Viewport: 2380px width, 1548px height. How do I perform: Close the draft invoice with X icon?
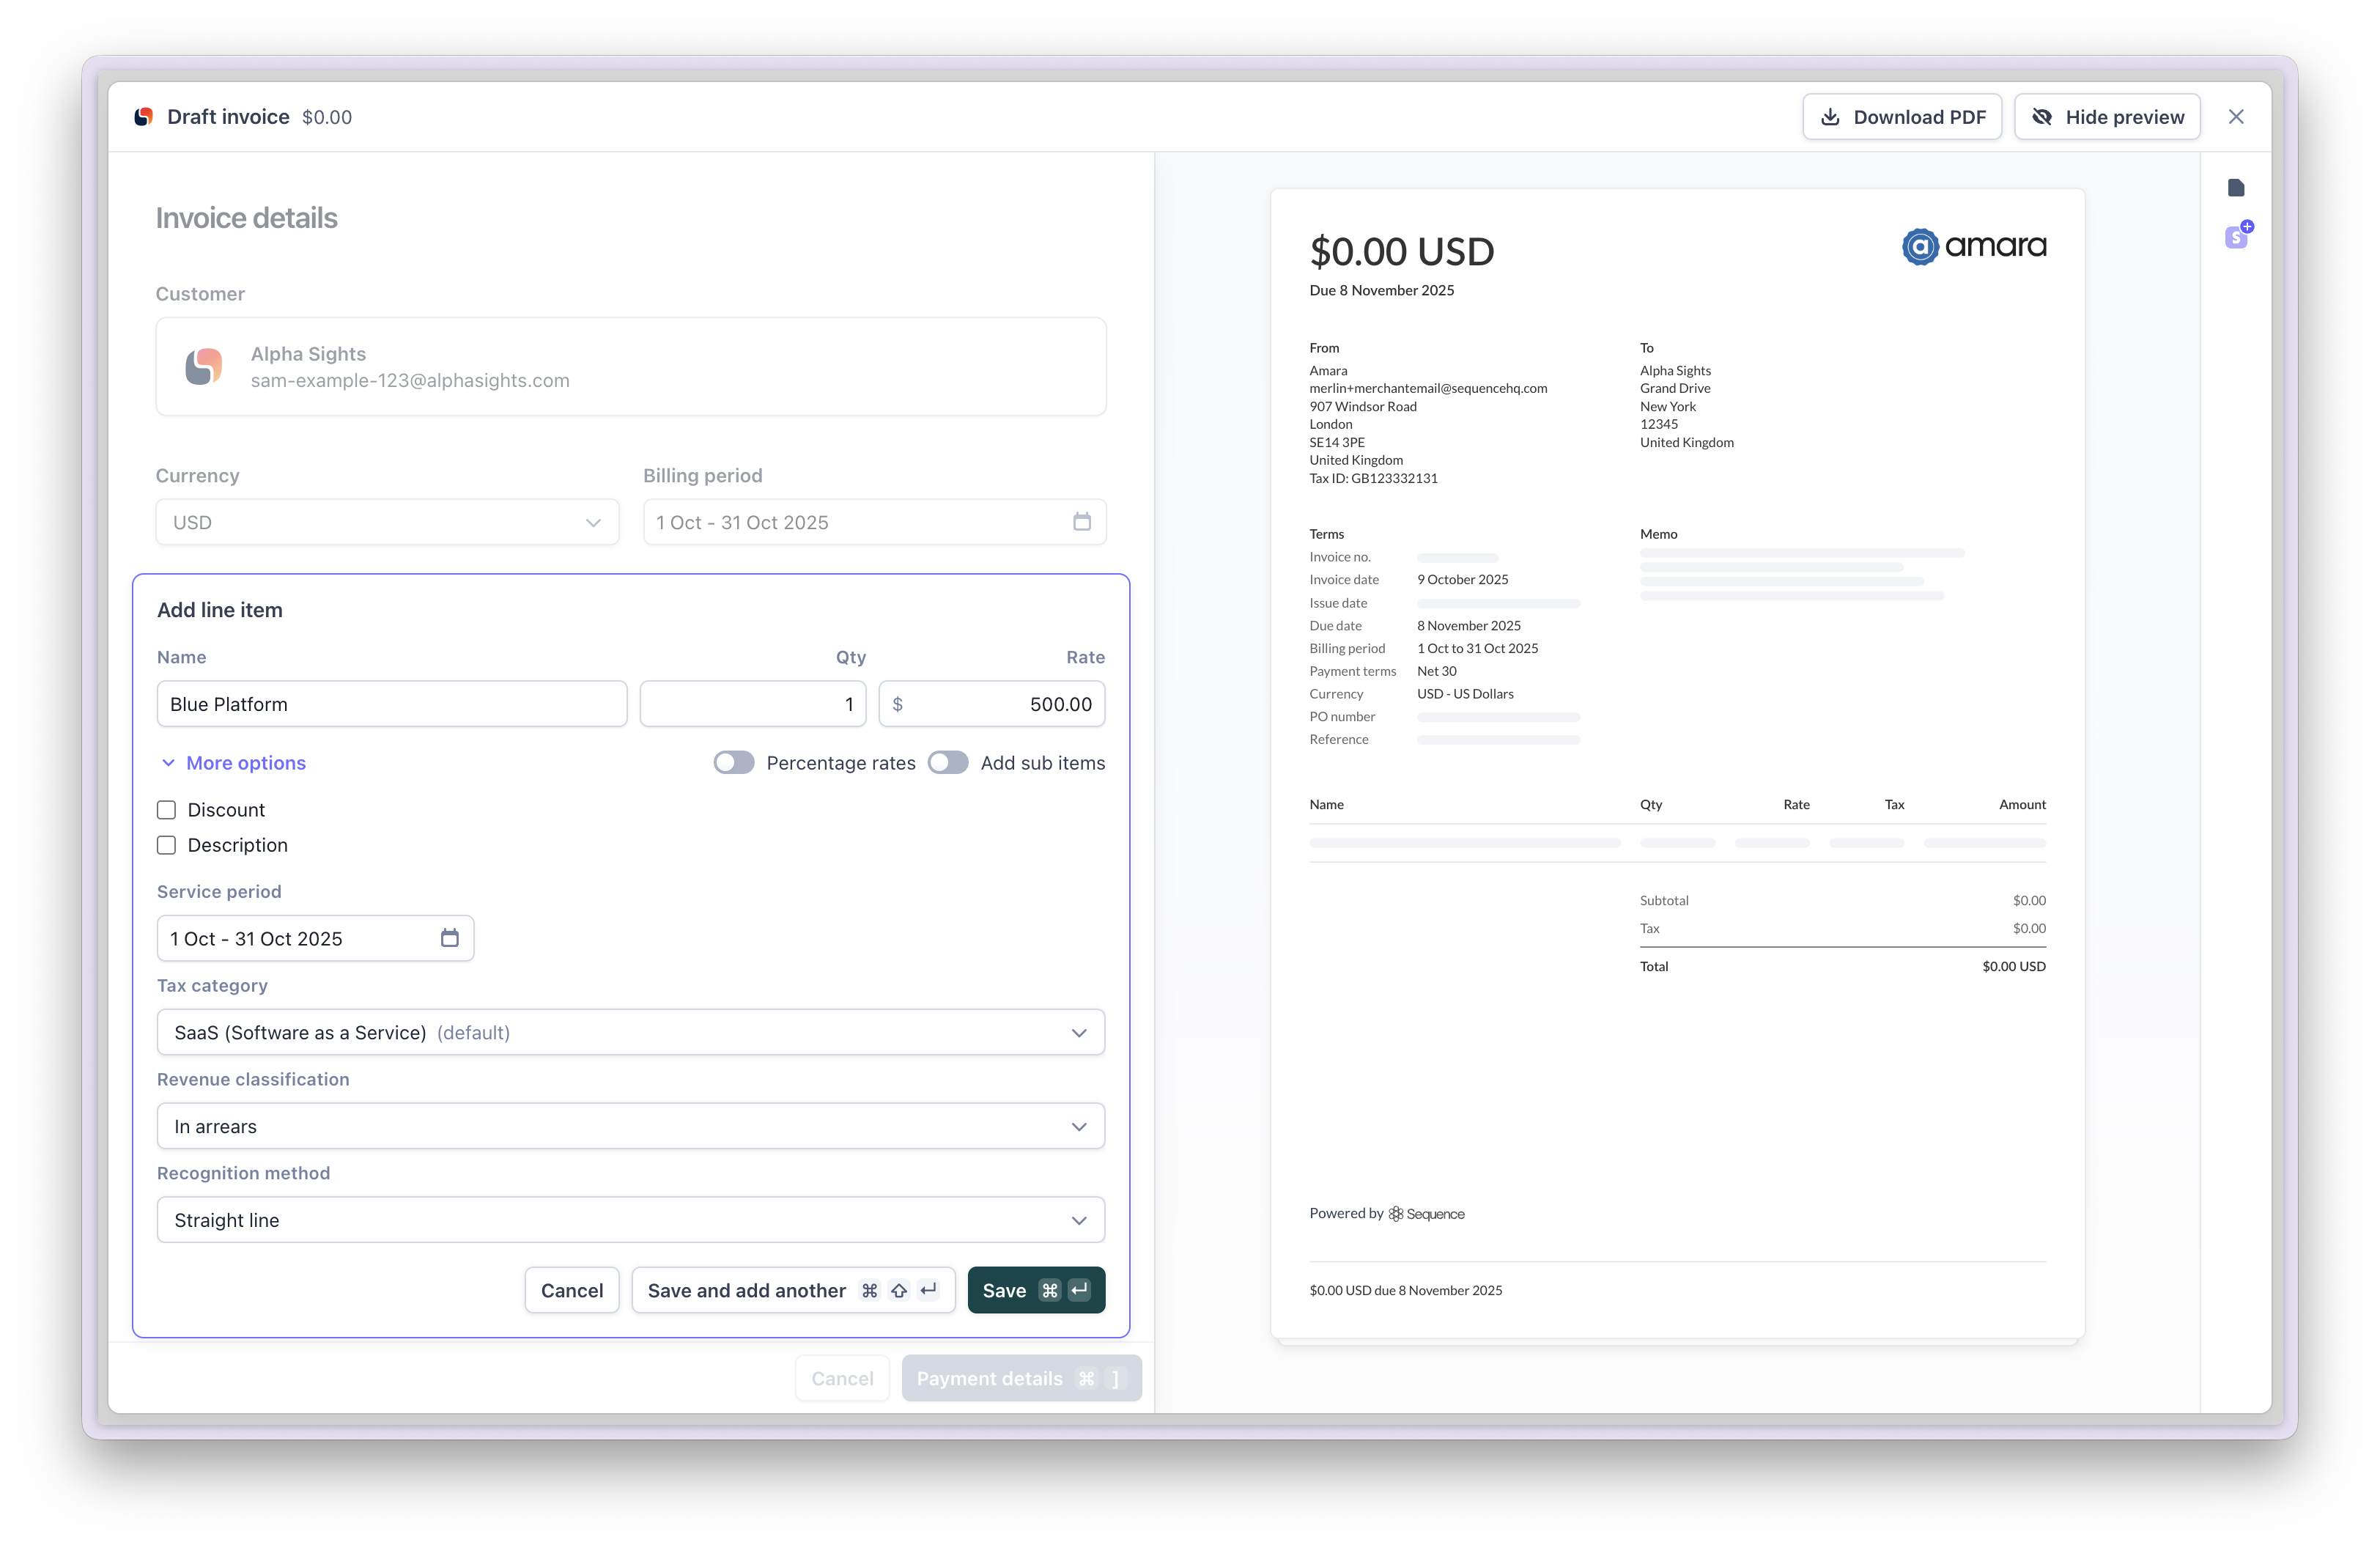point(2236,117)
